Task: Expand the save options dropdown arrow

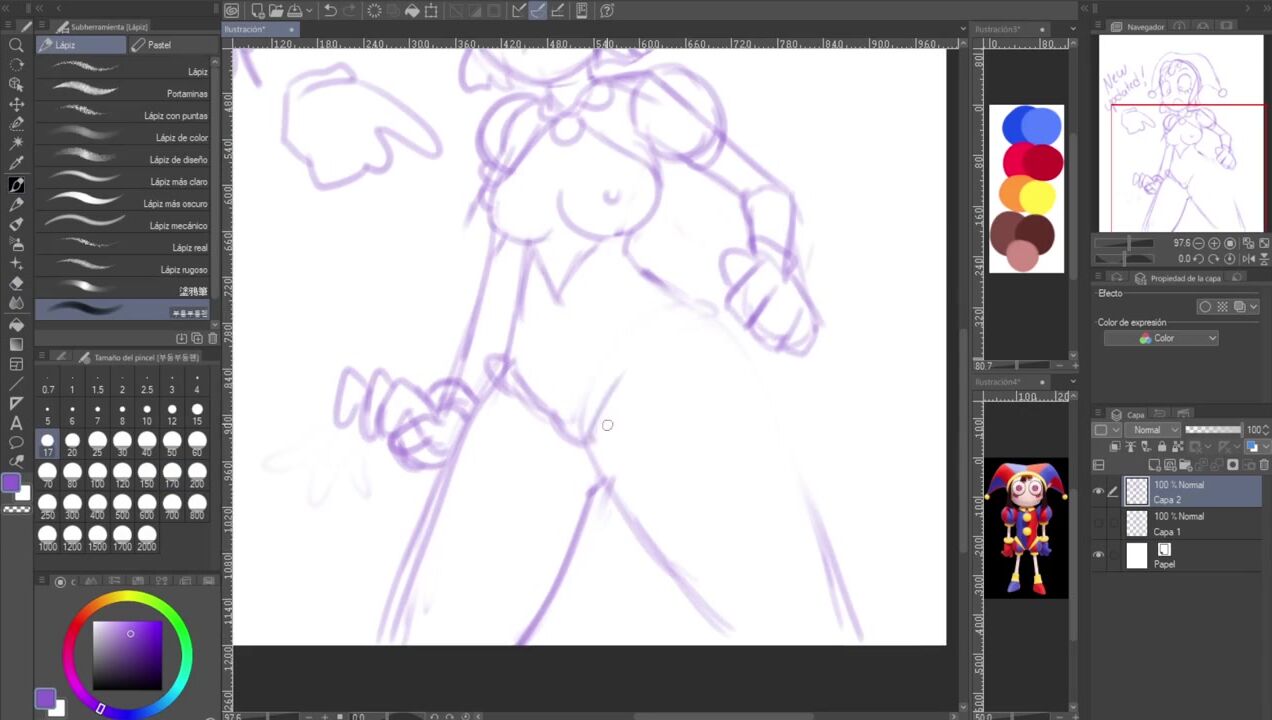Action: click(x=309, y=11)
